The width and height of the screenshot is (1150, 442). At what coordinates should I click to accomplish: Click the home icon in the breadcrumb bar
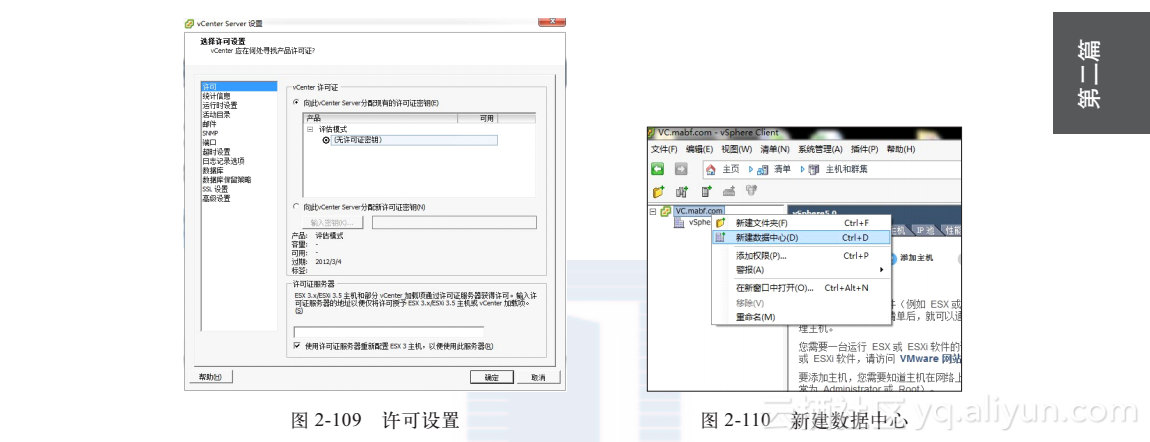pyautogui.click(x=710, y=169)
